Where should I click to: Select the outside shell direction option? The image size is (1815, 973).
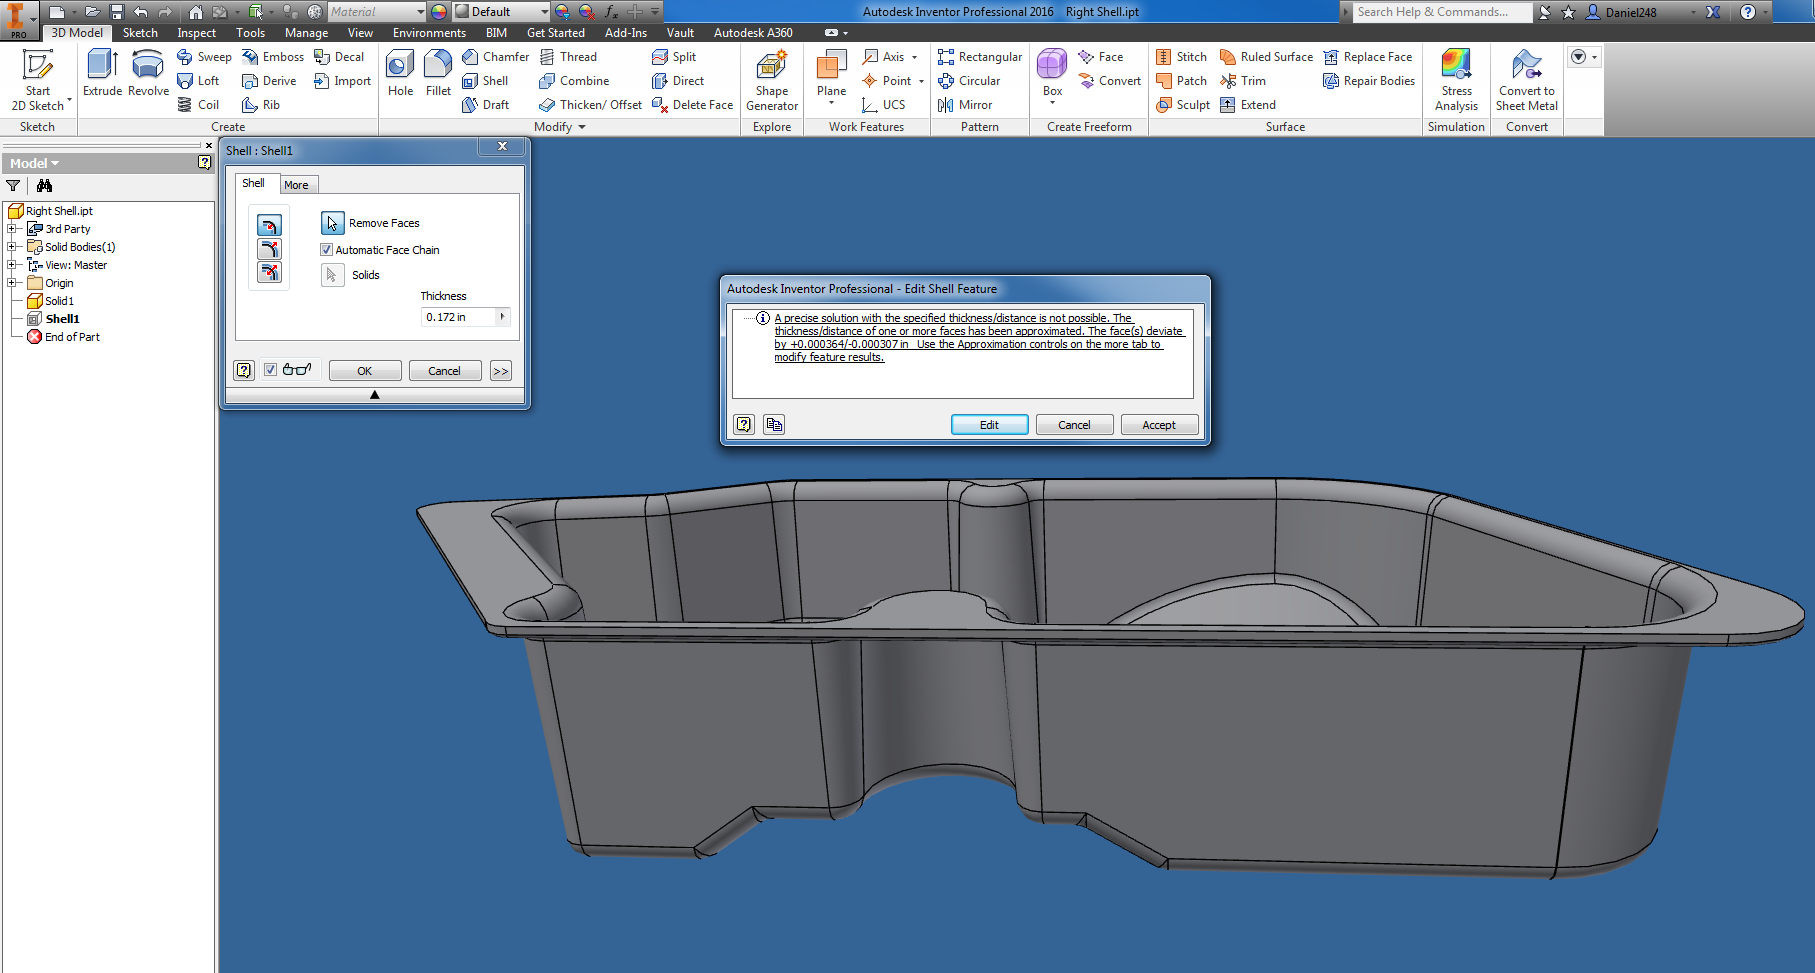point(269,249)
